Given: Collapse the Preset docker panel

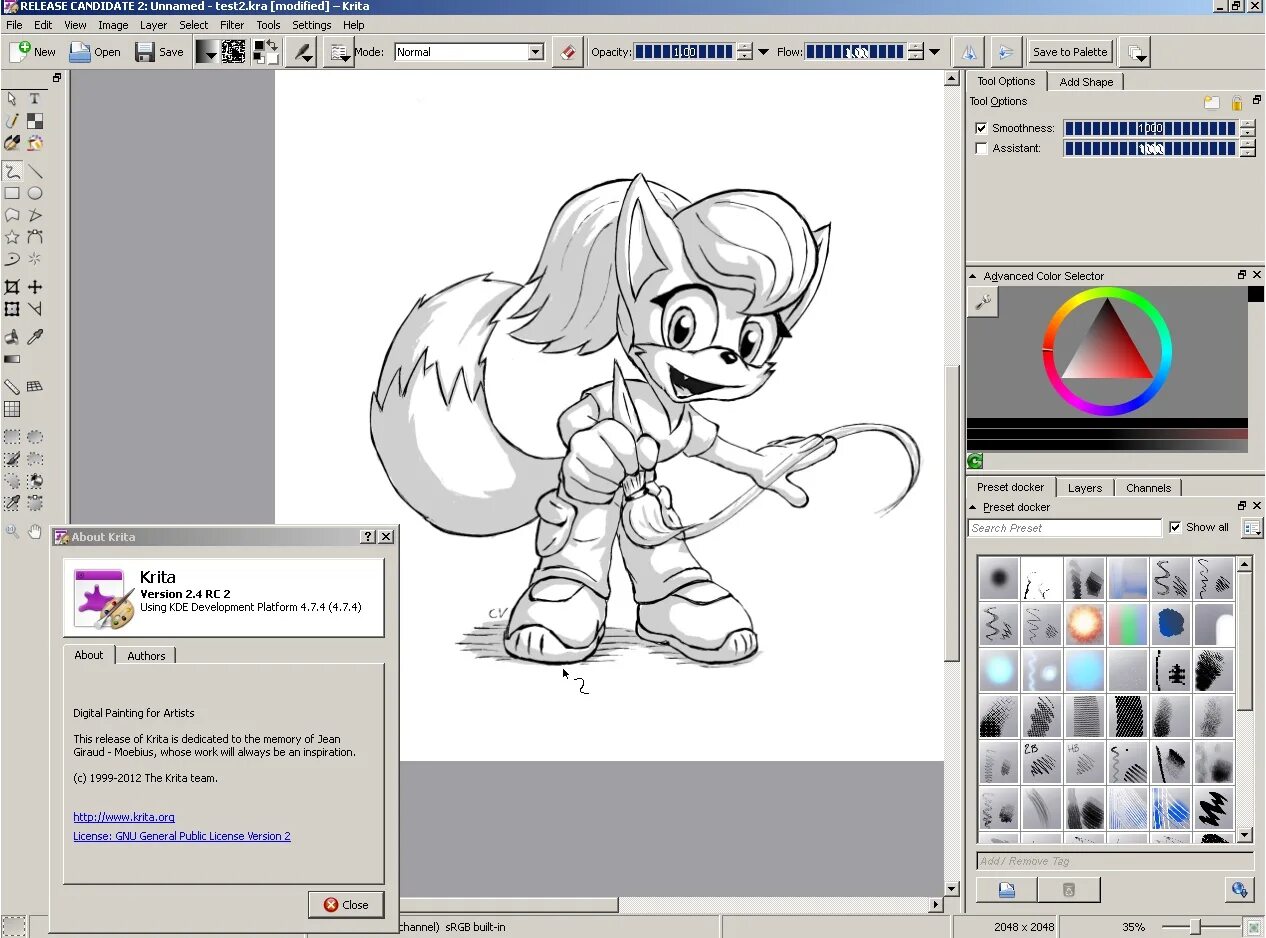Looking at the screenshot, I should (x=973, y=507).
